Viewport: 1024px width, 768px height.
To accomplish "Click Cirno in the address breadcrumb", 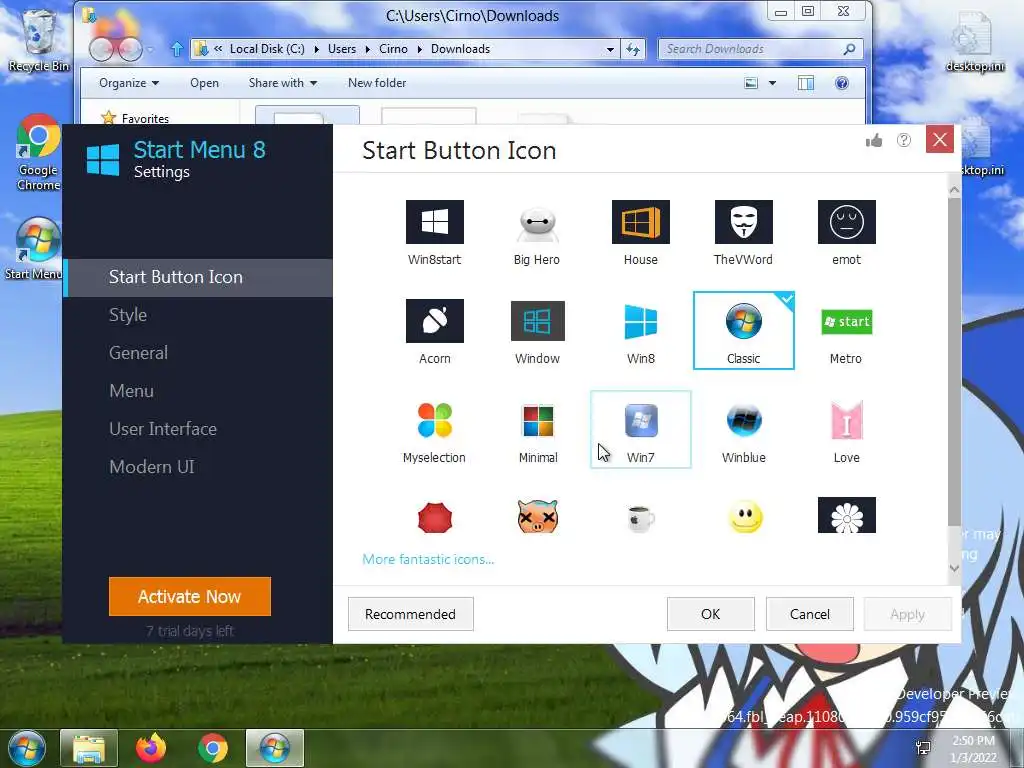I will [x=393, y=49].
